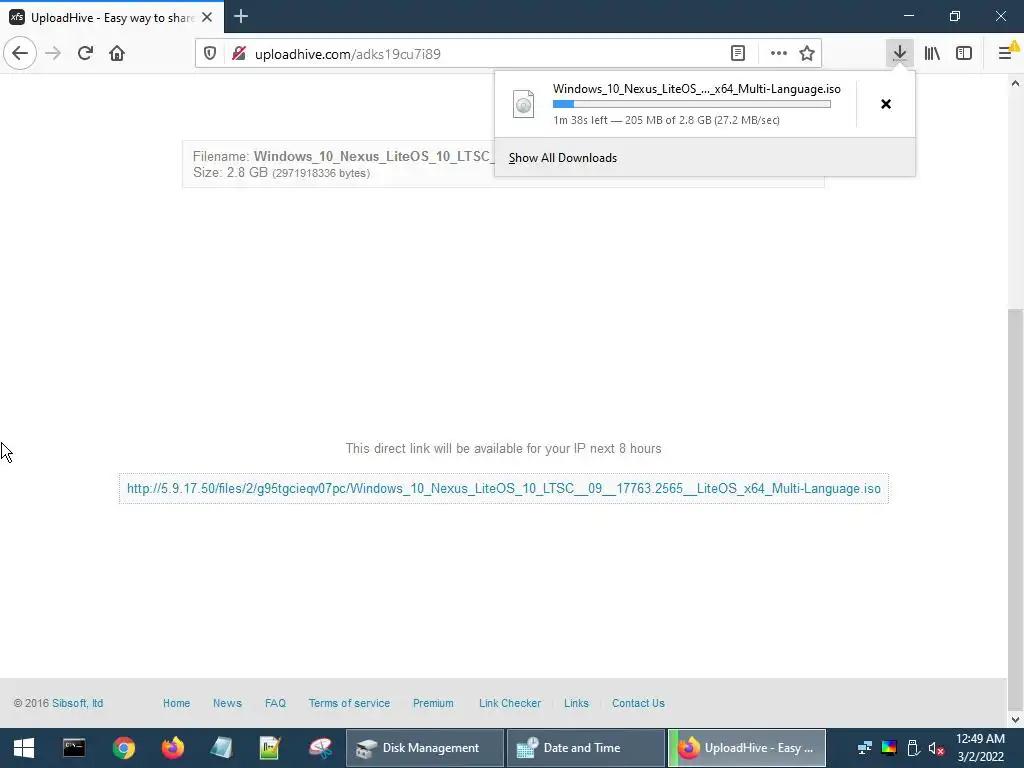Viewport: 1024px width, 768px height.
Task: Open the Library icon
Action: coord(932,53)
